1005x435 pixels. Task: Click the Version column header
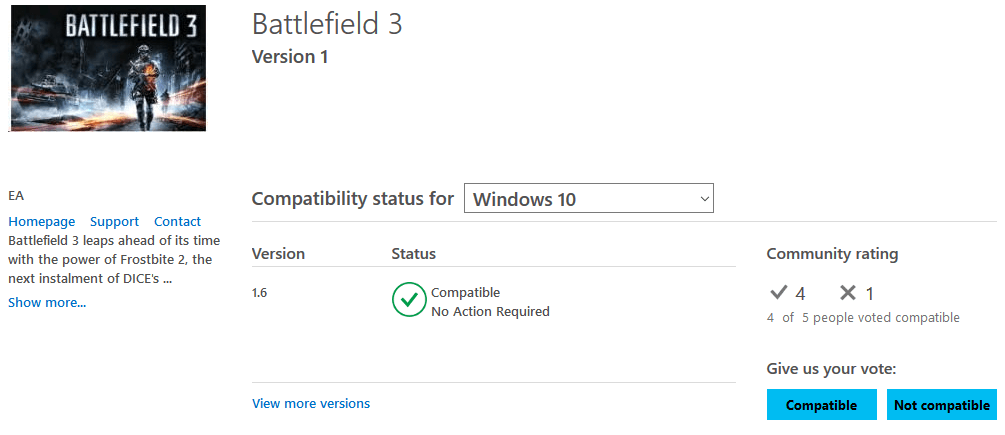point(278,254)
